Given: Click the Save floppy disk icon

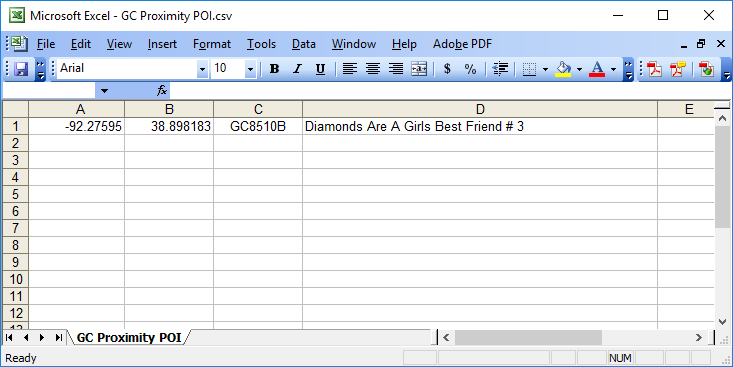Looking at the screenshot, I should tap(21, 69).
